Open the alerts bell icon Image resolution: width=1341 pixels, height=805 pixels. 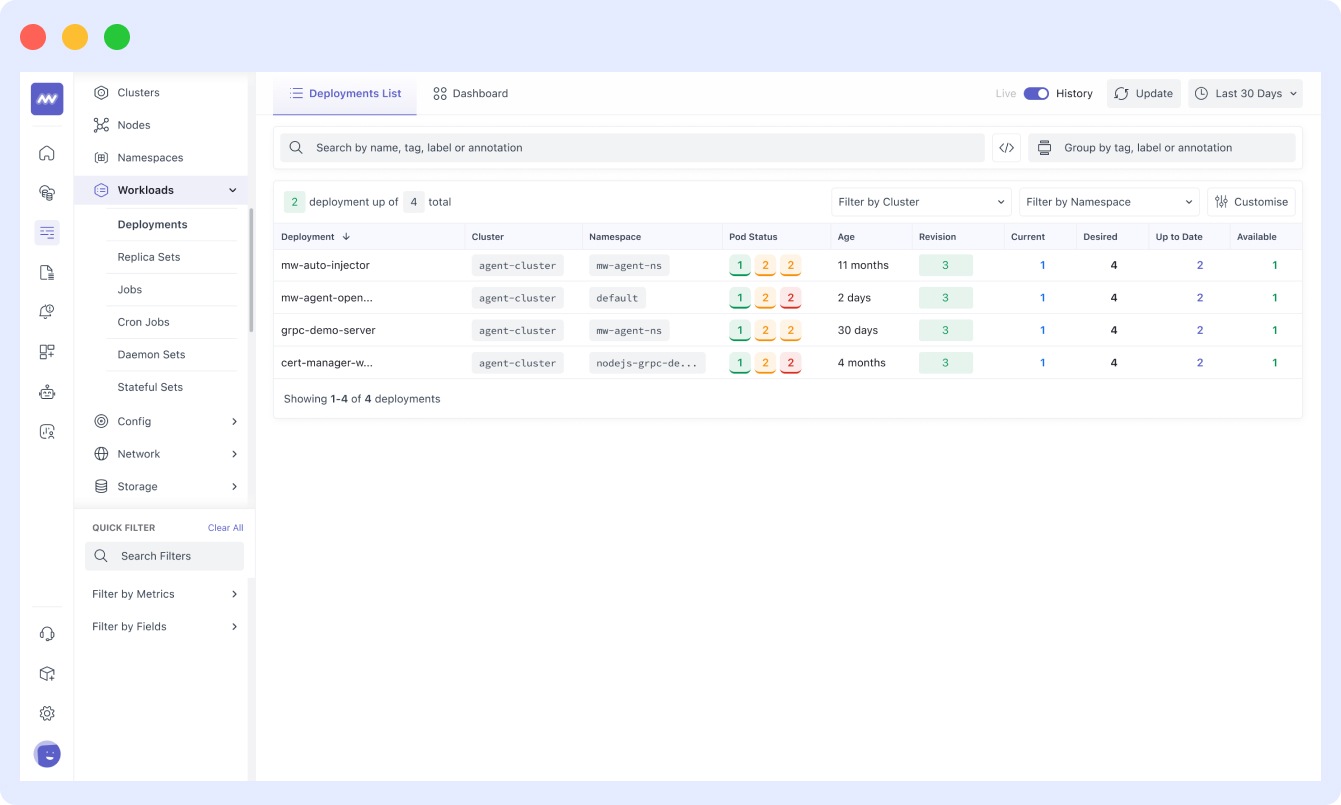[x=46, y=311]
